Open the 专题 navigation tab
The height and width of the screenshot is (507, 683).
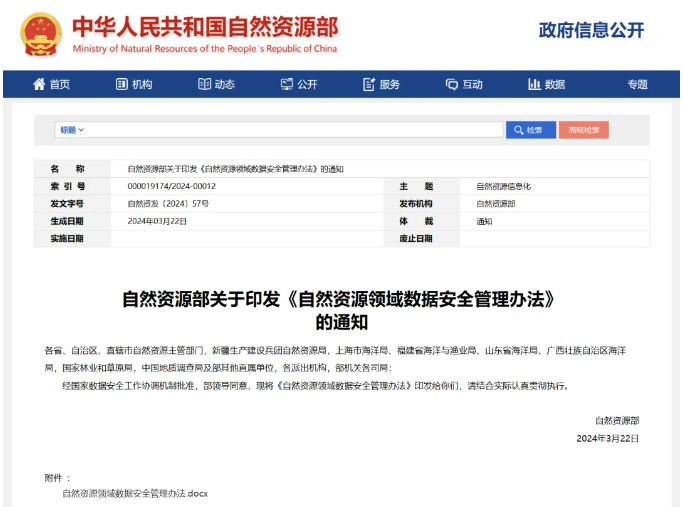click(637, 85)
